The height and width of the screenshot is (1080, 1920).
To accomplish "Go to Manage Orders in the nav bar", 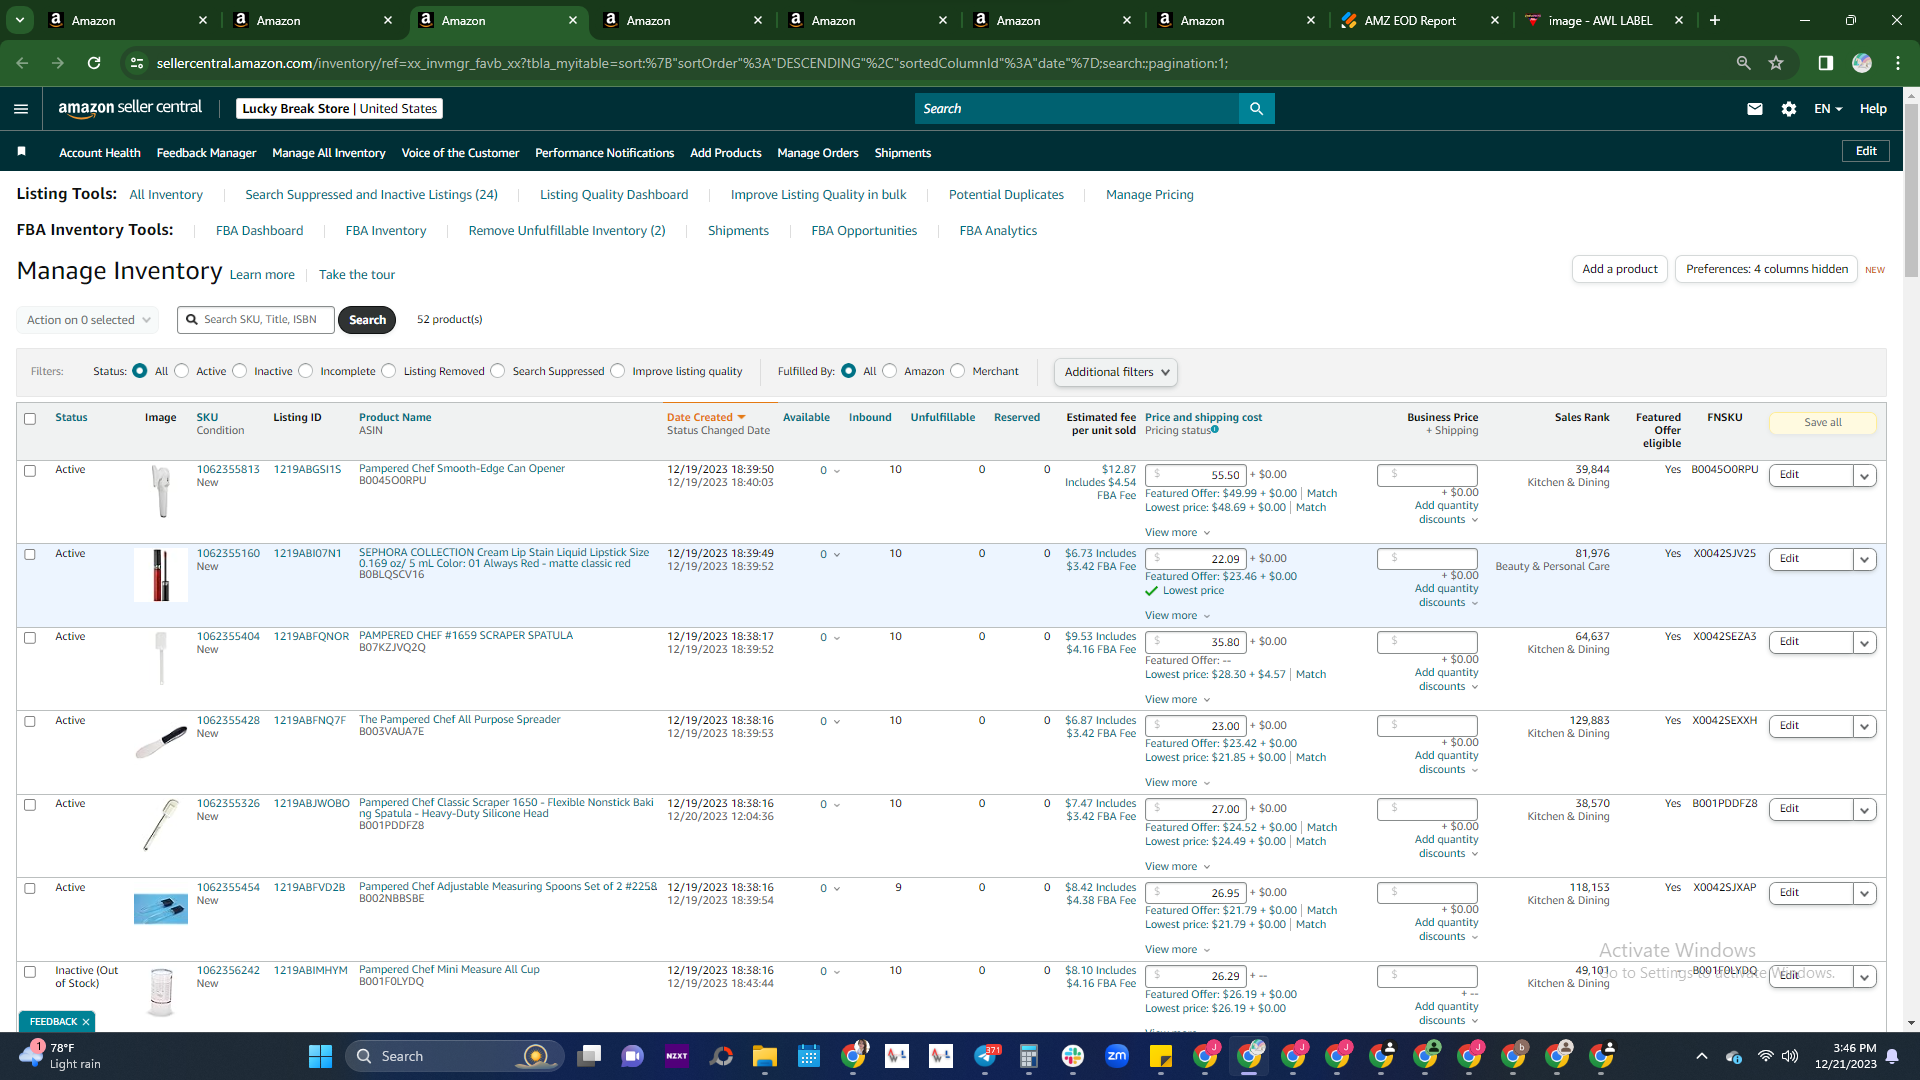I will (818, 153).
